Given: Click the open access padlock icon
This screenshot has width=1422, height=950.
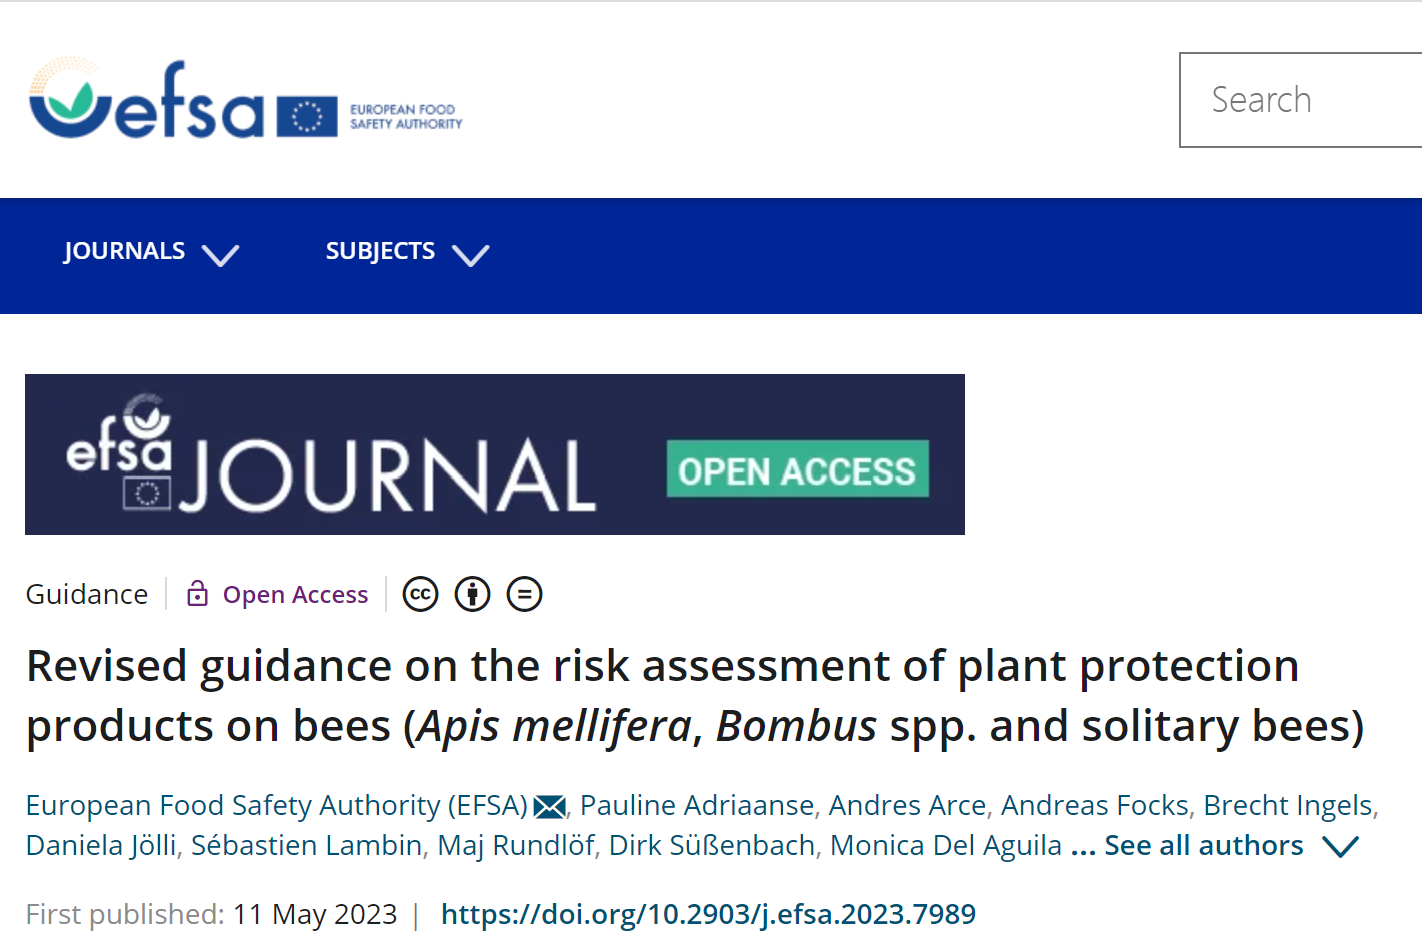Looking at the screenshot, I should point(198,594).
